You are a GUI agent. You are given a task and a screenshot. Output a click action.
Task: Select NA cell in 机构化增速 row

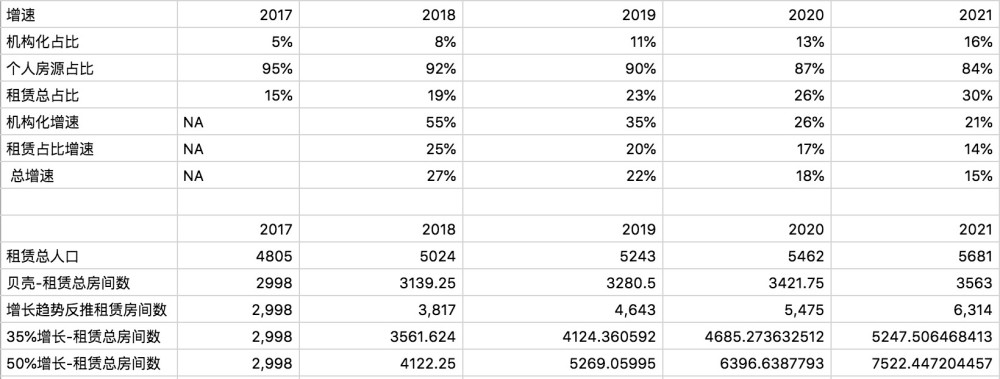[x=239, y=122]
